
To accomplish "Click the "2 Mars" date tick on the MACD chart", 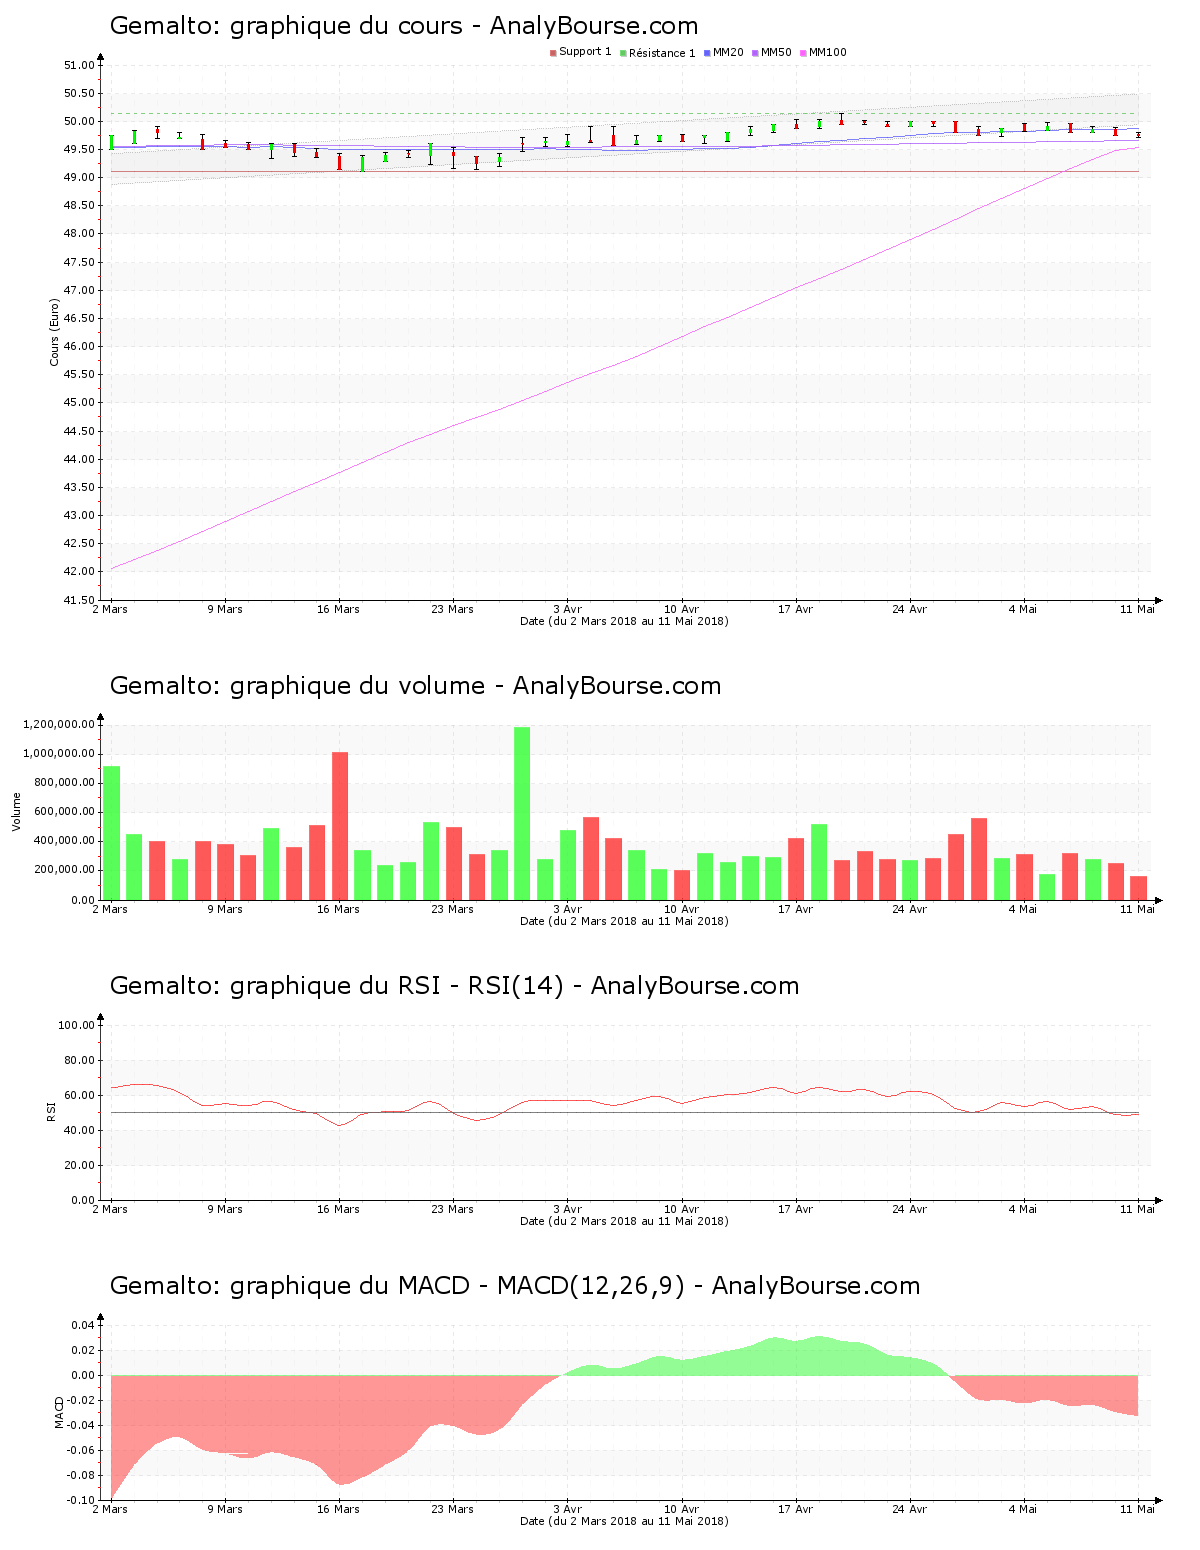I will (110, 1509).
